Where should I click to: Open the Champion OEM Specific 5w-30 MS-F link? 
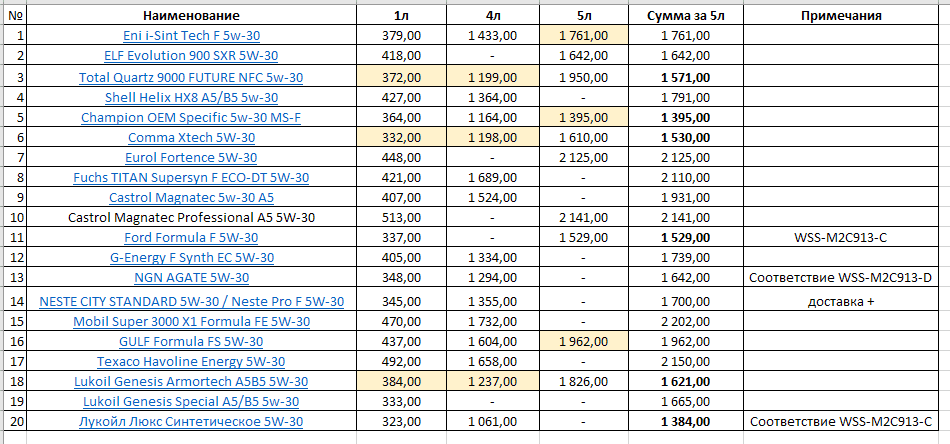click(191, 118)
